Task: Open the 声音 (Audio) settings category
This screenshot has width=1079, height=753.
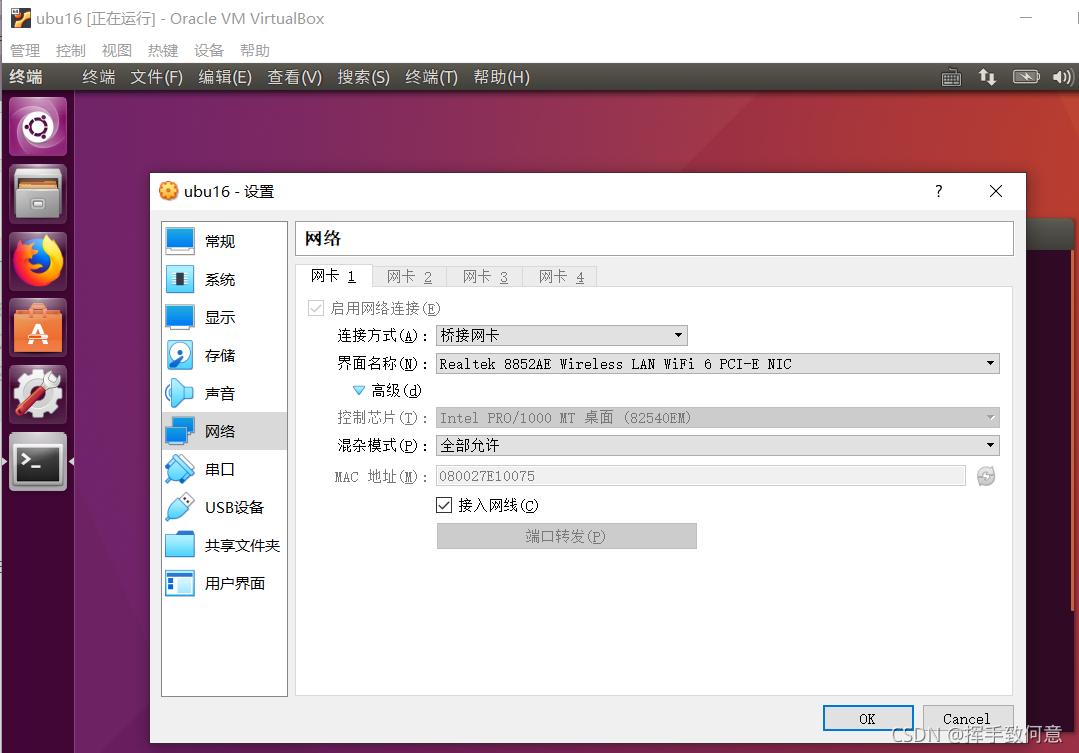Action: point(224,393)
